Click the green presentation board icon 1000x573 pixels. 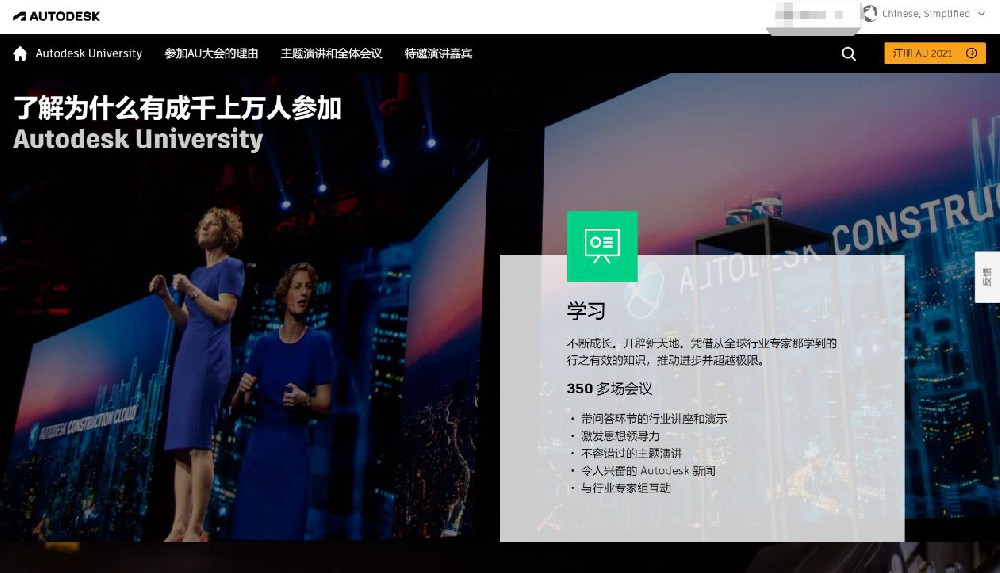coord(601,246)
